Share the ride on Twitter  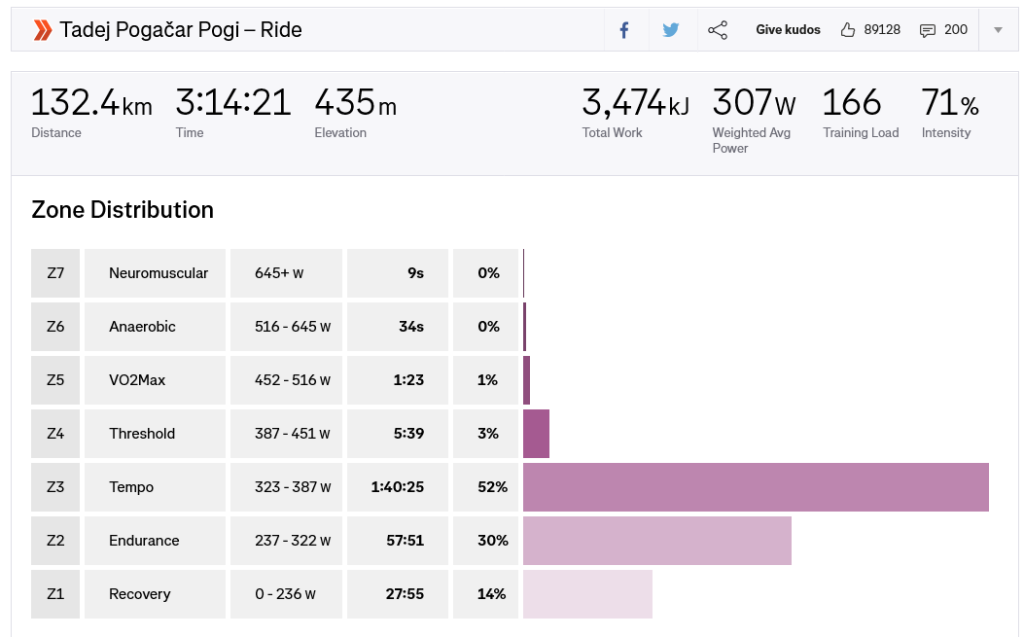point(670,30)
